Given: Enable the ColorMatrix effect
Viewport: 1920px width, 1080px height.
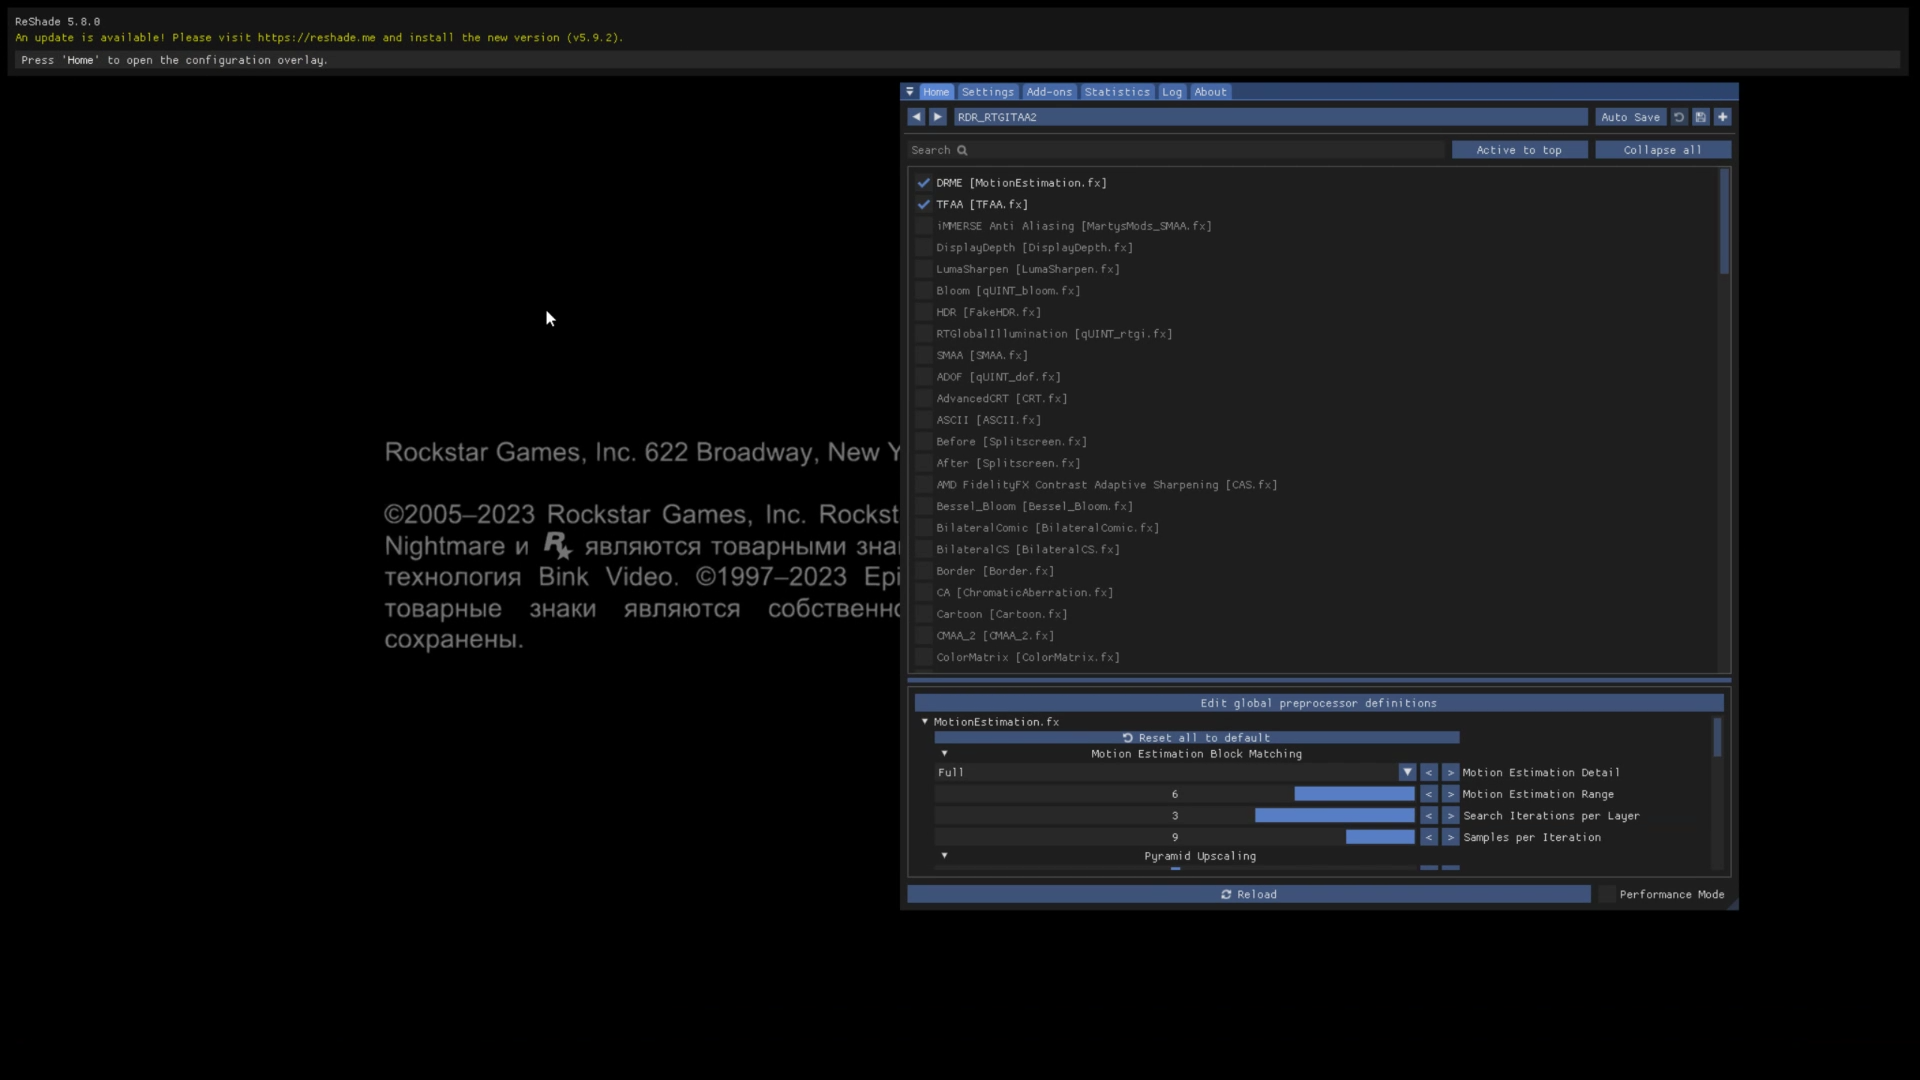Looking at the screenshot, I should click(924, 657).
